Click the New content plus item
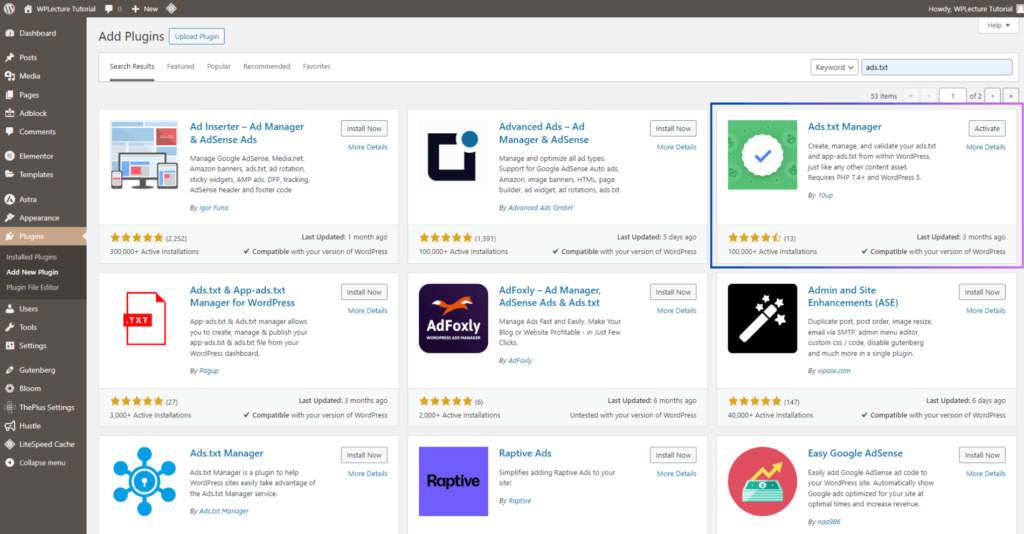Viewport: 1024px width, 534px height. tap(144, 8)
